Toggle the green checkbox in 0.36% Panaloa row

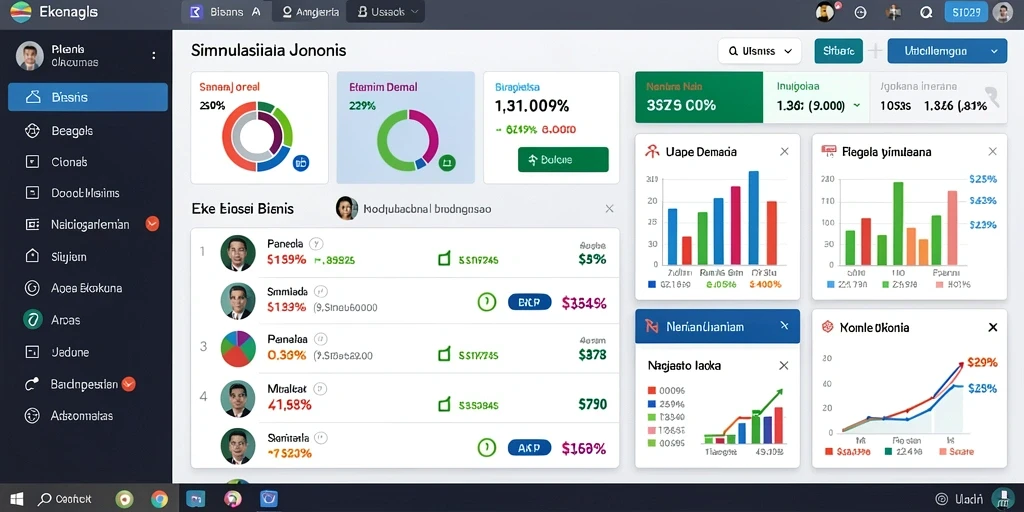click(444, 355)
